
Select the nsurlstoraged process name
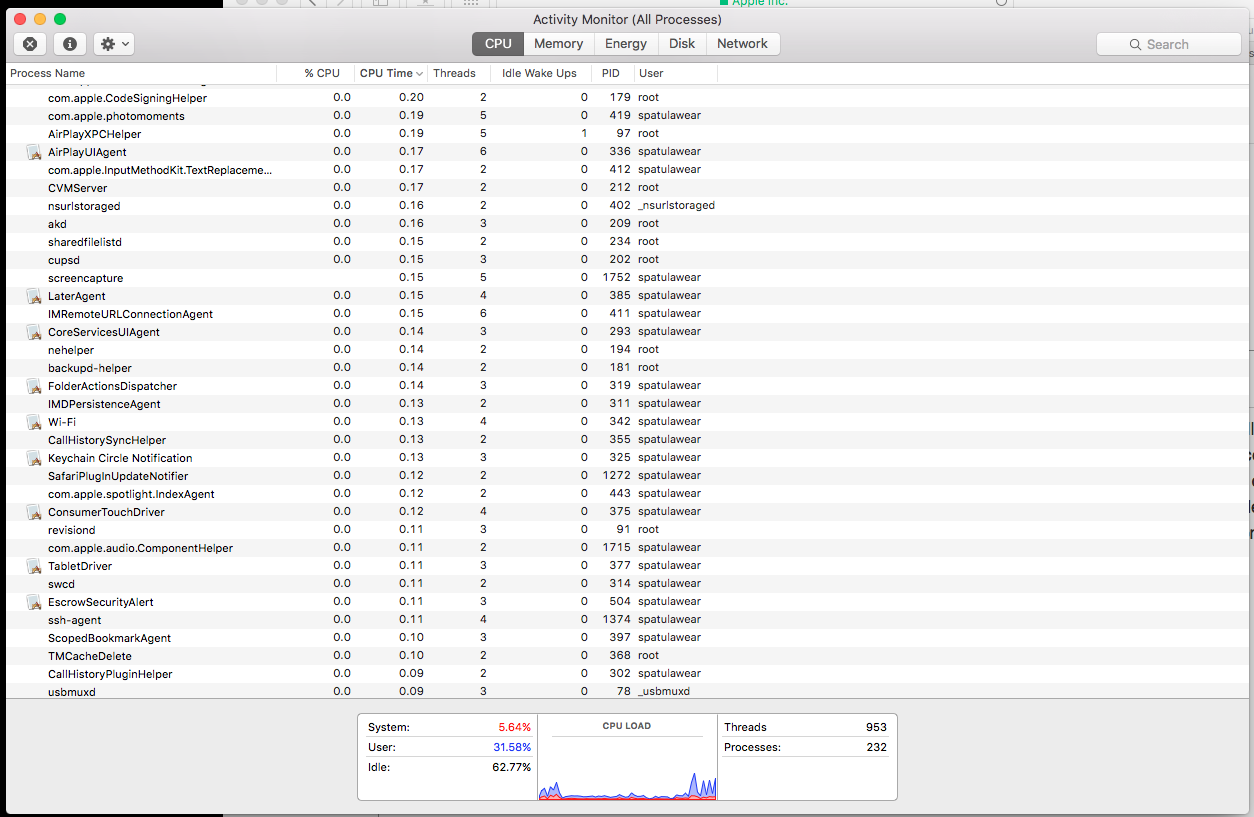coord(84,206)
